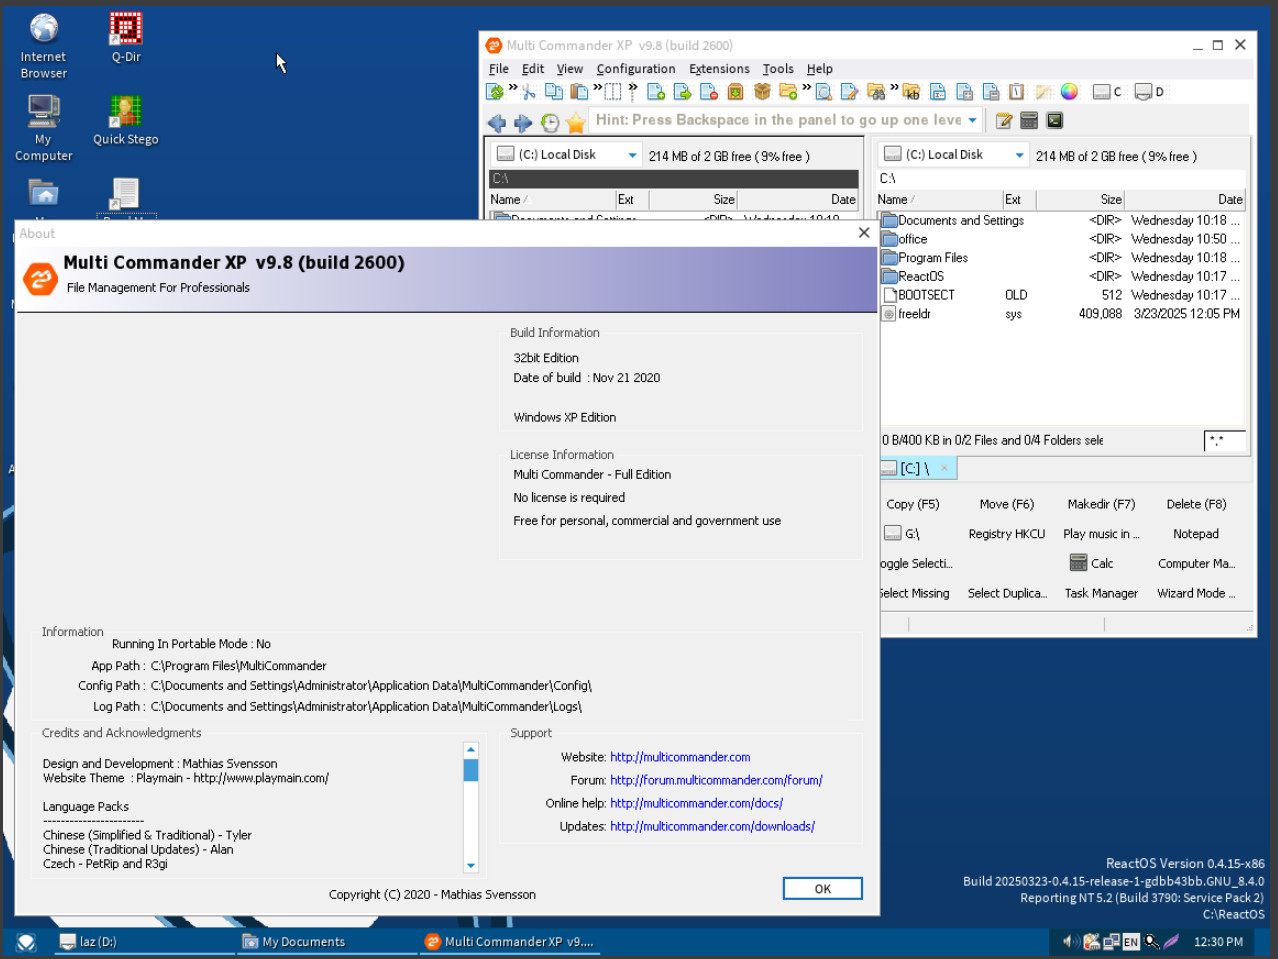
Task: Click the multi-rename file icon
Action: (x=938, y=92)
